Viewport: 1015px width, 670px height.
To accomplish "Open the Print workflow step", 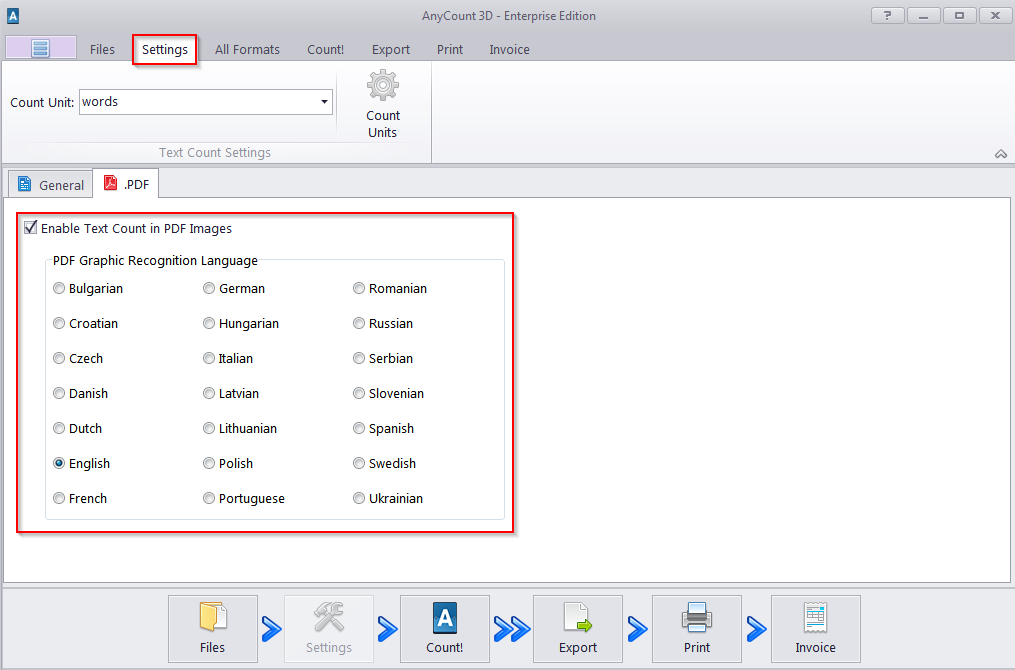I will [697, 629].
